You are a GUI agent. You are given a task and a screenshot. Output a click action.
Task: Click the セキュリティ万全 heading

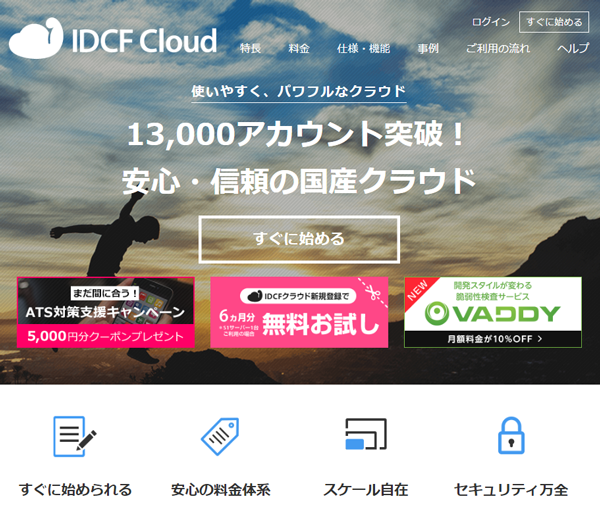click(x=511, y=490)
